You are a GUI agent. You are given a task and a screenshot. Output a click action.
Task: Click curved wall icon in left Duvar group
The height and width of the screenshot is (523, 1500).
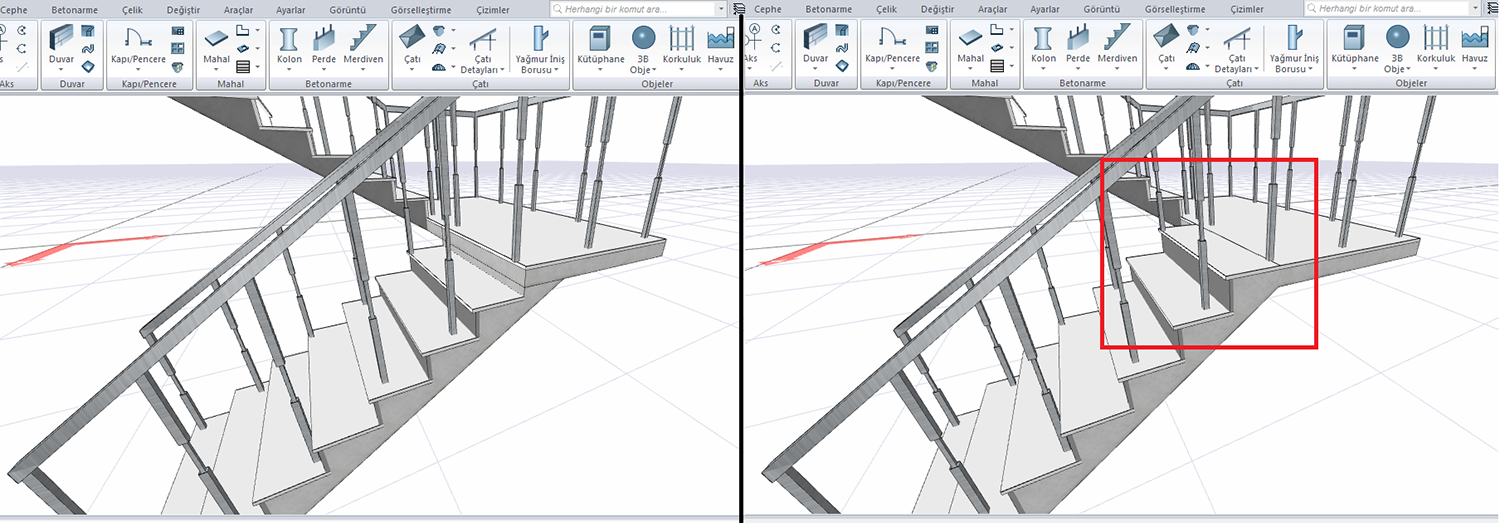click(x=88, y=48)
